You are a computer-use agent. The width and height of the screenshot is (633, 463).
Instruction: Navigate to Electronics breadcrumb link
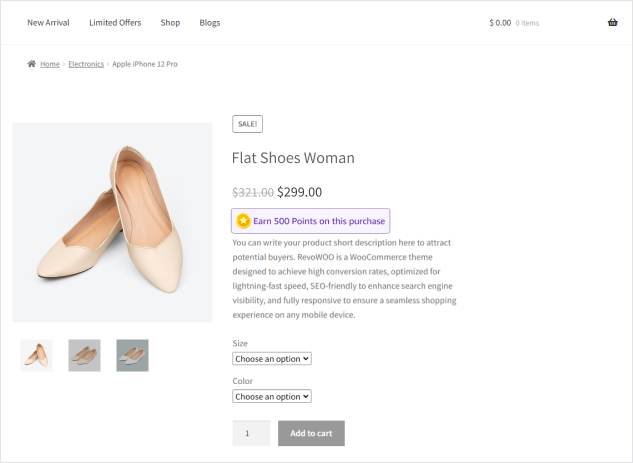pyautogui.click(x=86, y=64)
